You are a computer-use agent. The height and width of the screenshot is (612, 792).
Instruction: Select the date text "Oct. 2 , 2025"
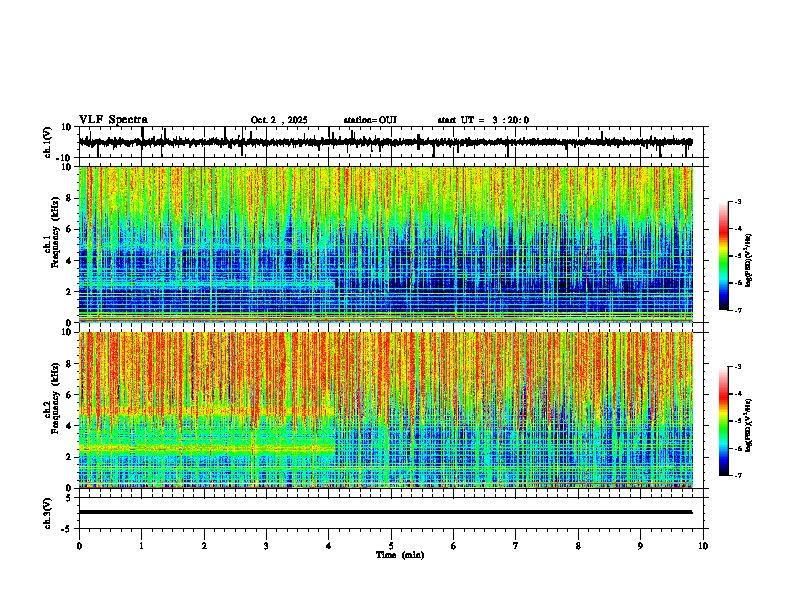(279, 120)
